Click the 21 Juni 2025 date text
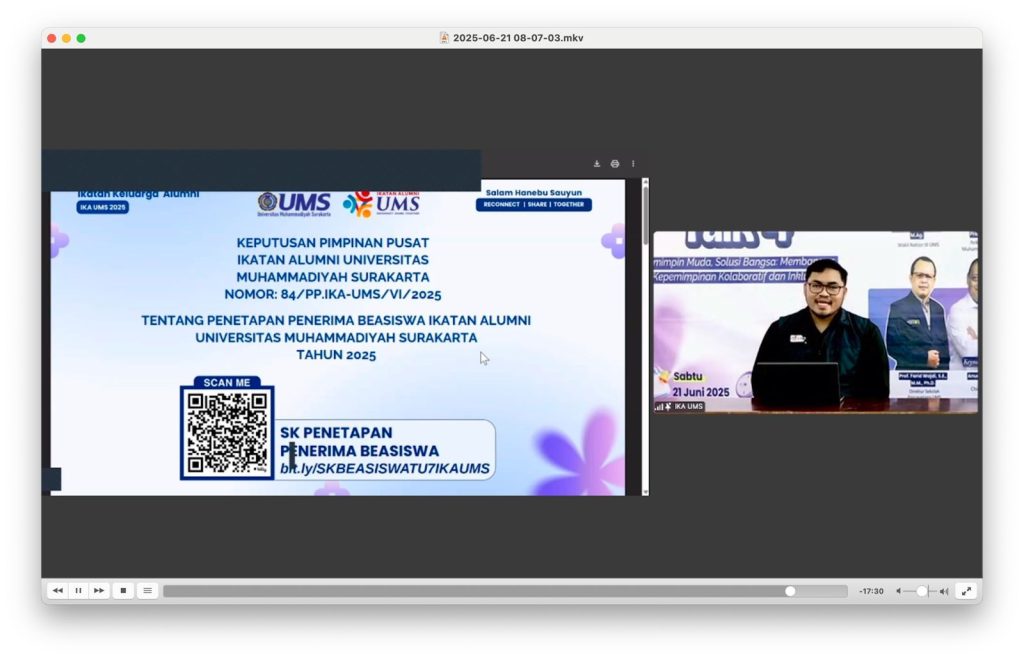Screen dimensions: 1024x659 tap(701, 392)
